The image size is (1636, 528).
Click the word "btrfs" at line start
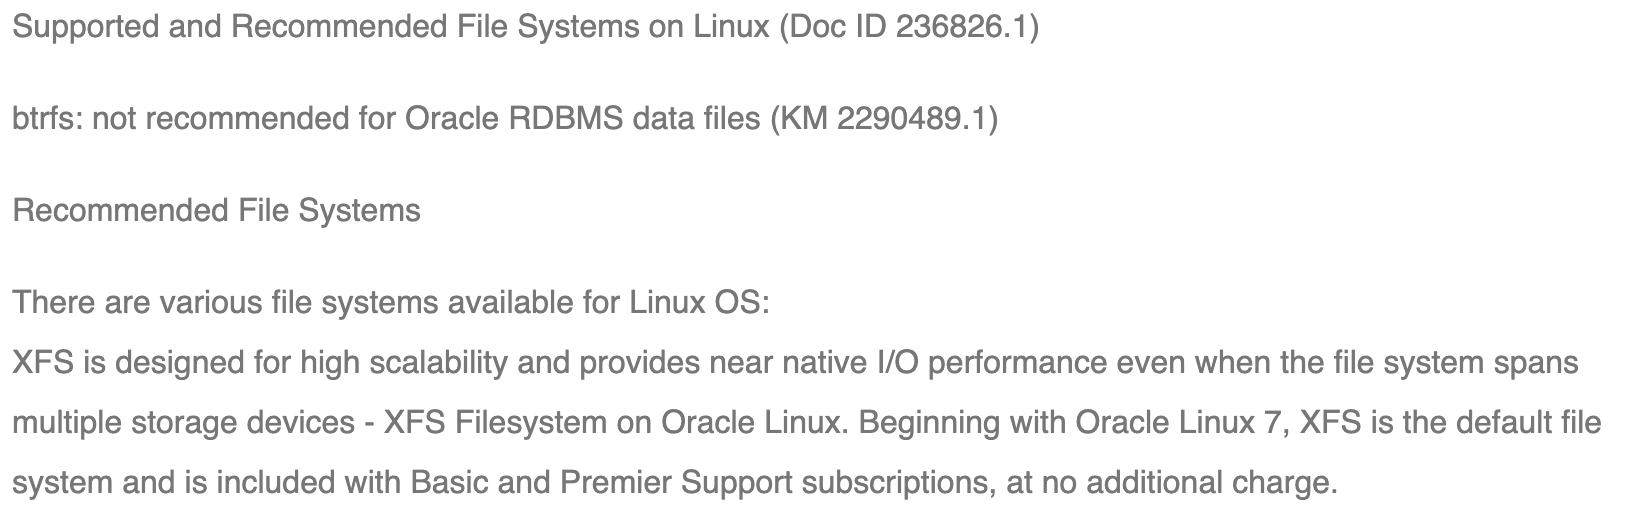[x=46, y=119]
